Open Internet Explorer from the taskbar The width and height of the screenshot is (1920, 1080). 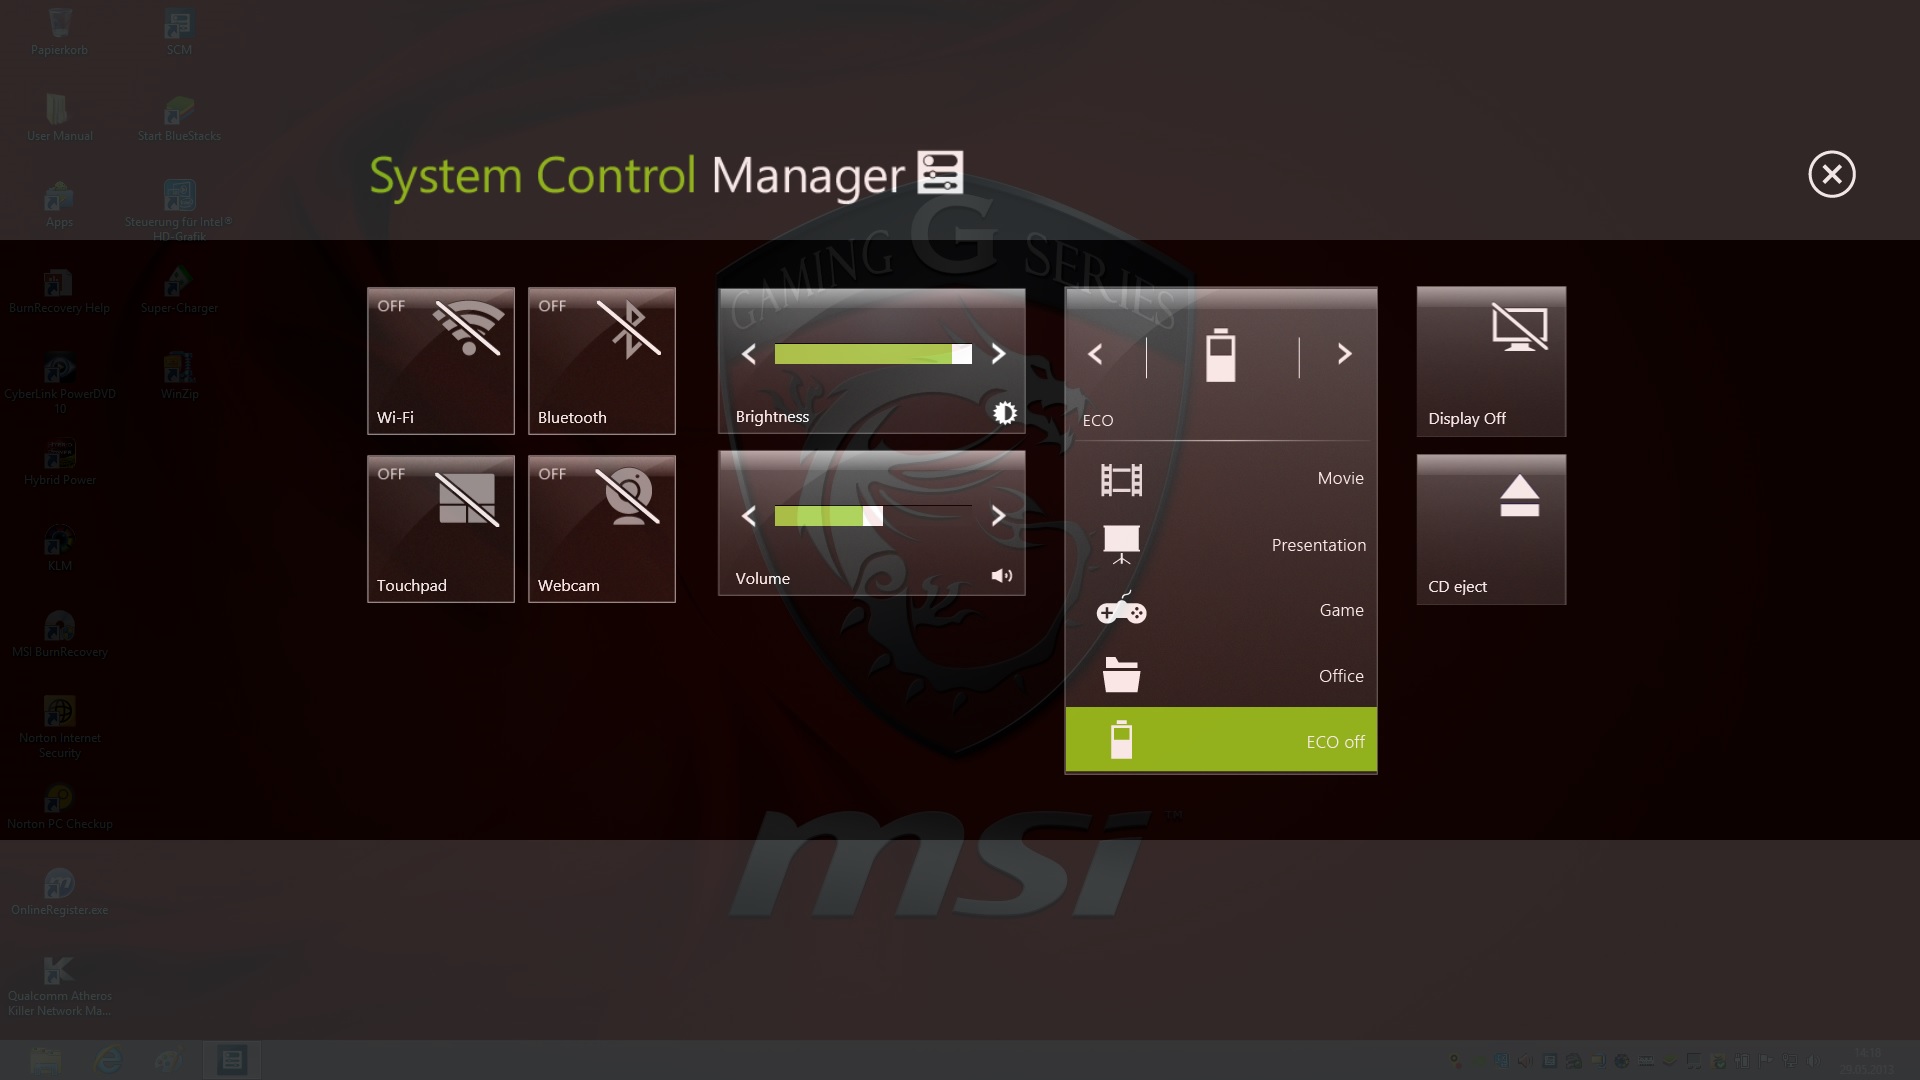pos(108,1060)
